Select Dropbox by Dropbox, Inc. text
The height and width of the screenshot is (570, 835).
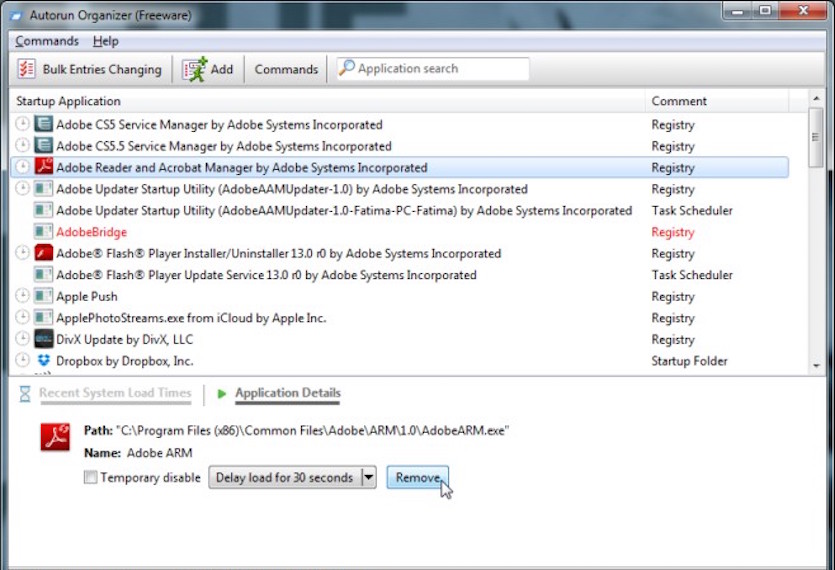pos(124,361)
